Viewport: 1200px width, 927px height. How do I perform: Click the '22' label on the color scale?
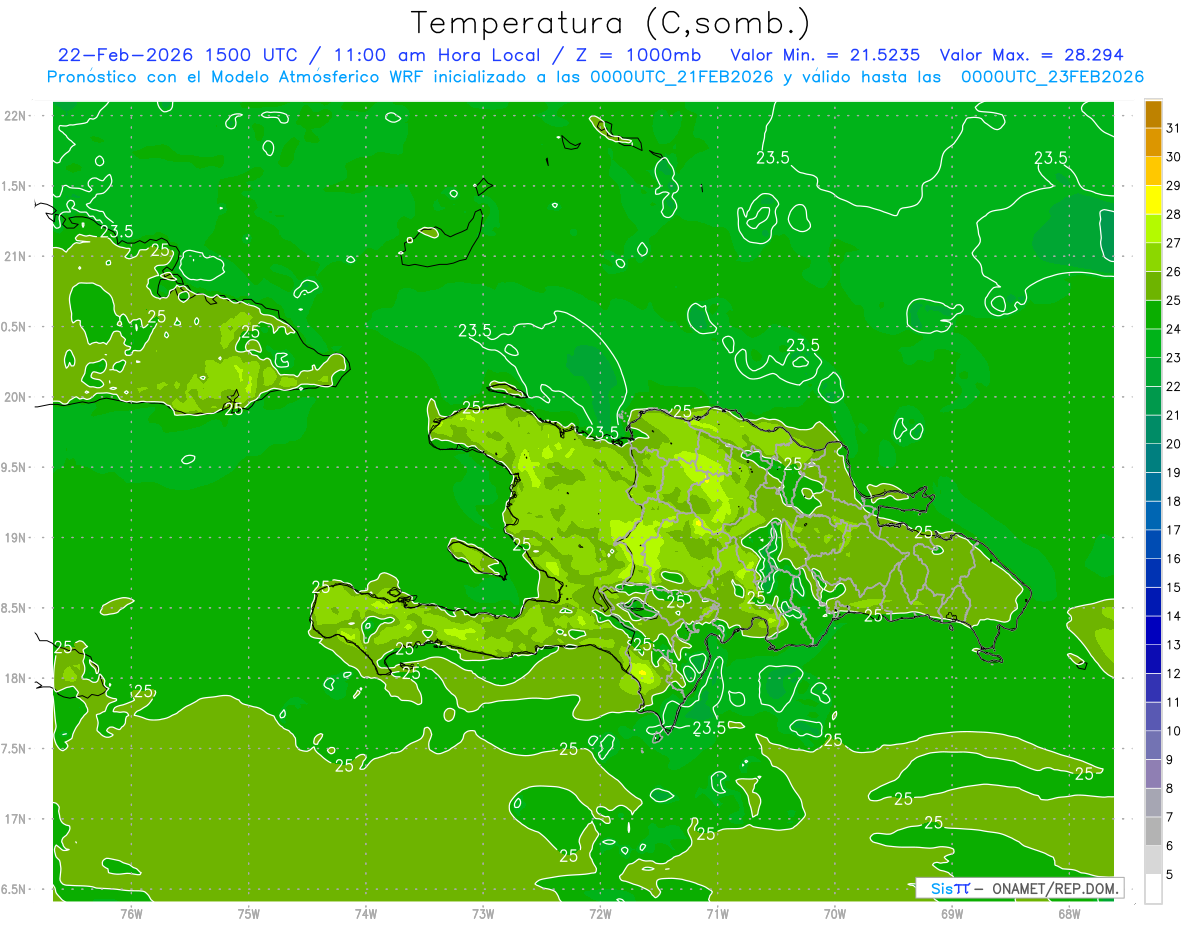(x=1174, y=386)
